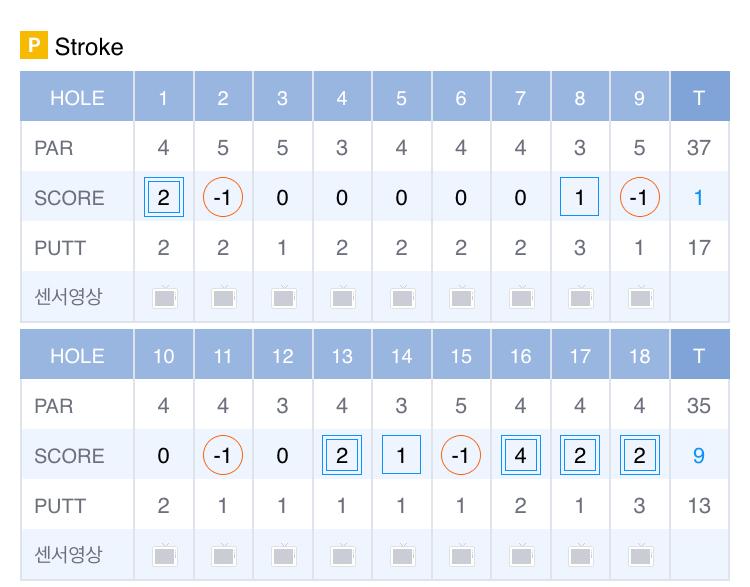Select hole 16 score of 4
The height and width of the screenshot is (587, 750).
[520, 456]
